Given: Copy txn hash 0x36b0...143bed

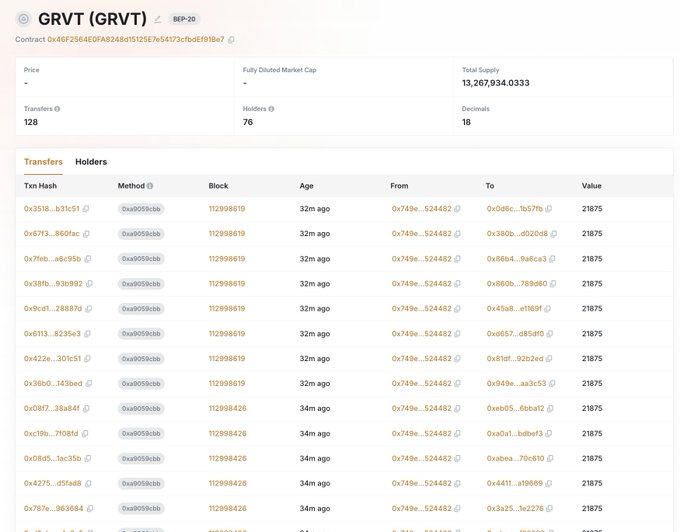Looking at the screenshot, I should tap(89, 384).
